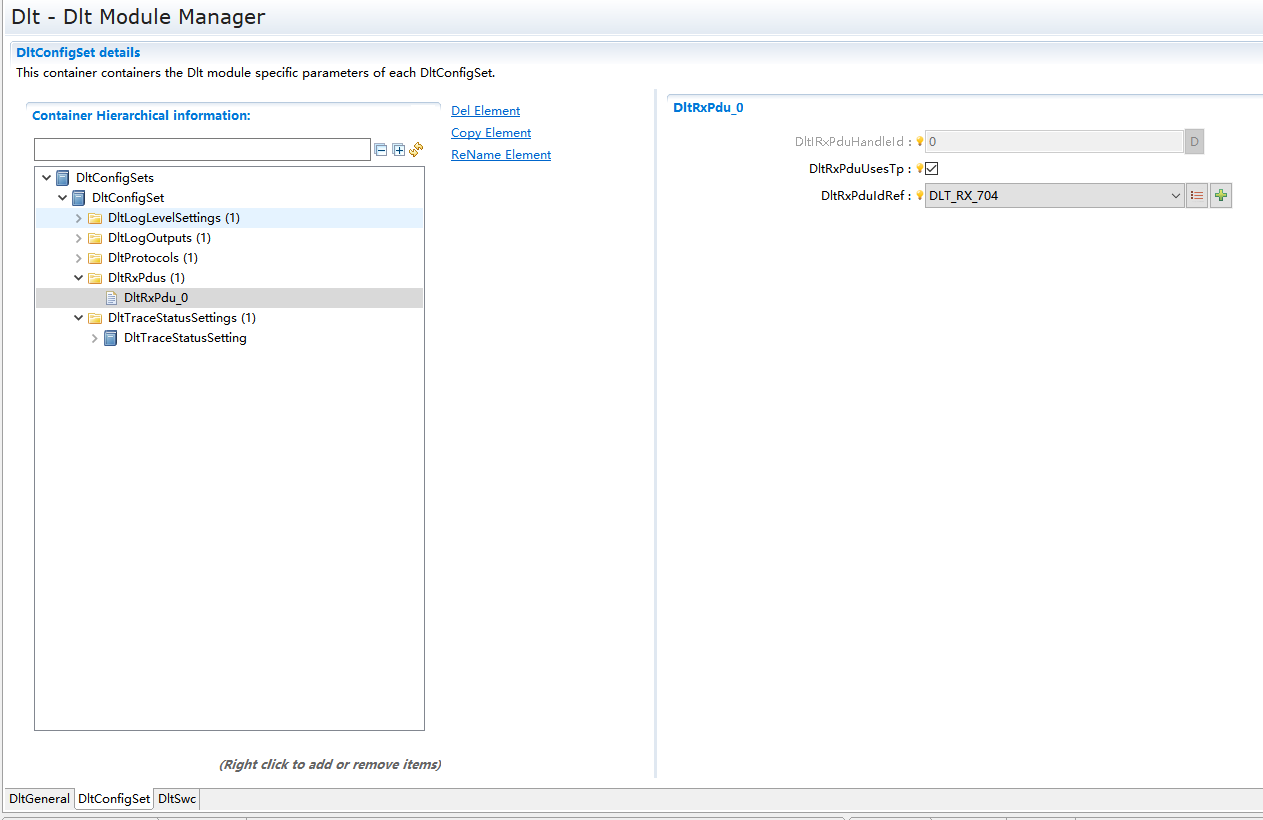Select DltTraceStatusSetting in the tree
The image size is (1263, 820).
click(185, 338)
